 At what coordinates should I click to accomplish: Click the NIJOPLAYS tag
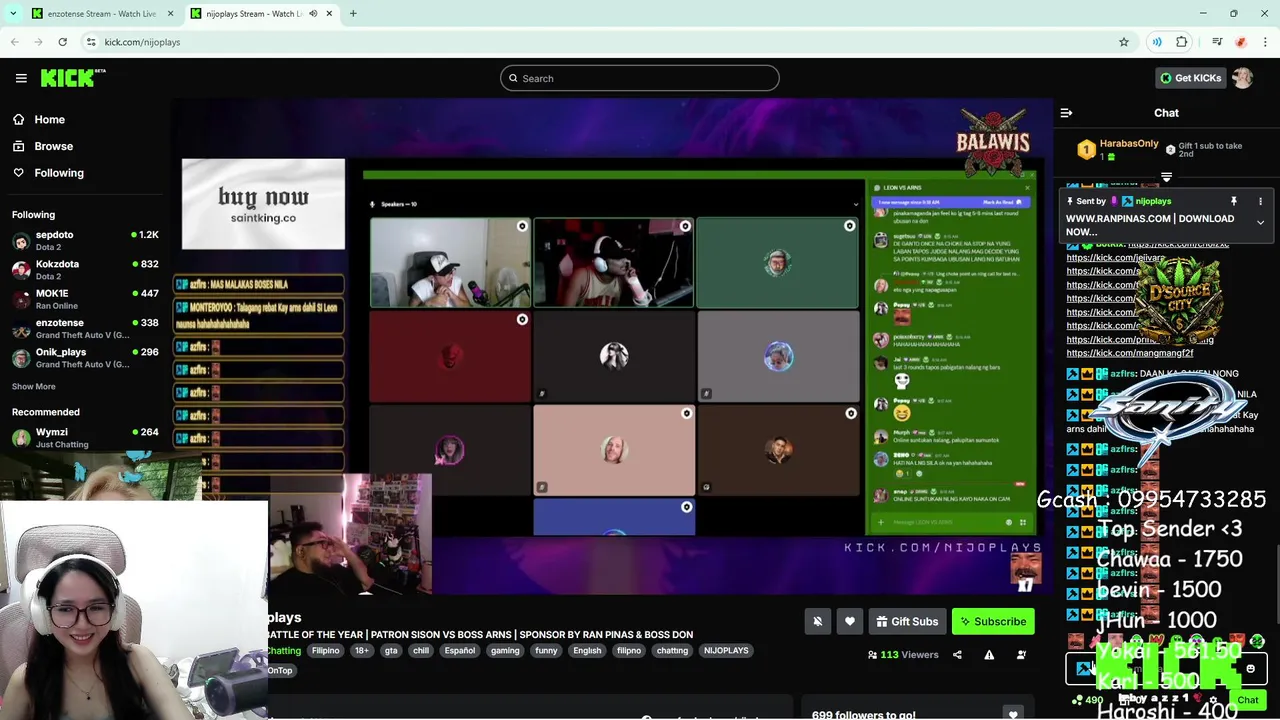pyautogui.click(x=726, y=650)
